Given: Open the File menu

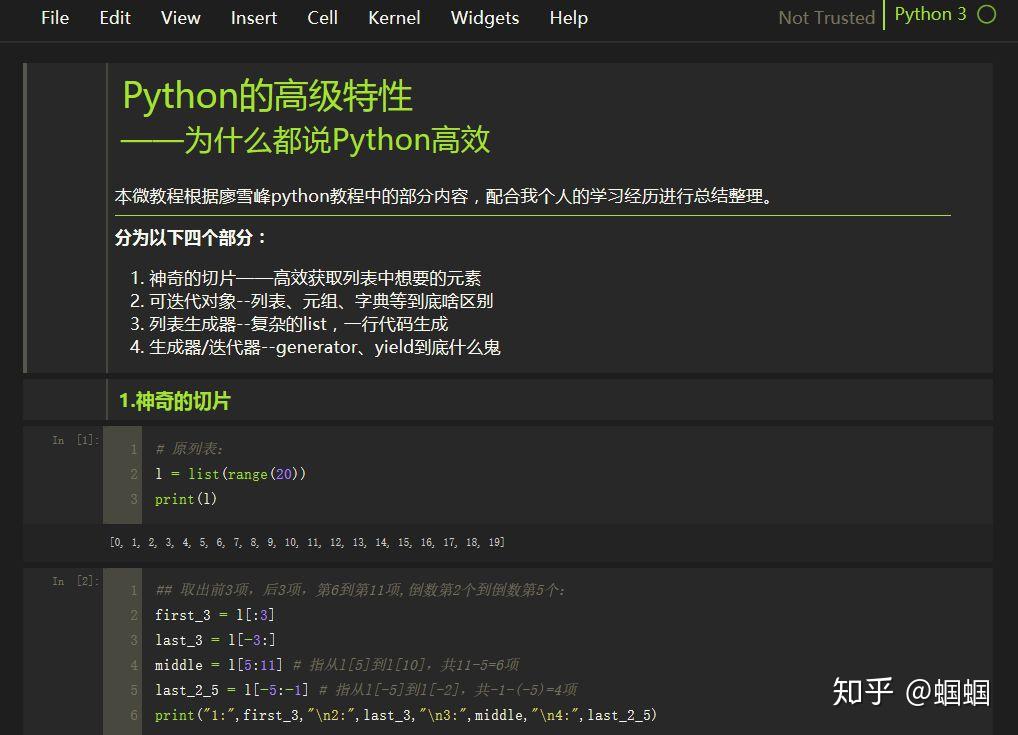Looking at the screenshot, I should coord(54,18).
